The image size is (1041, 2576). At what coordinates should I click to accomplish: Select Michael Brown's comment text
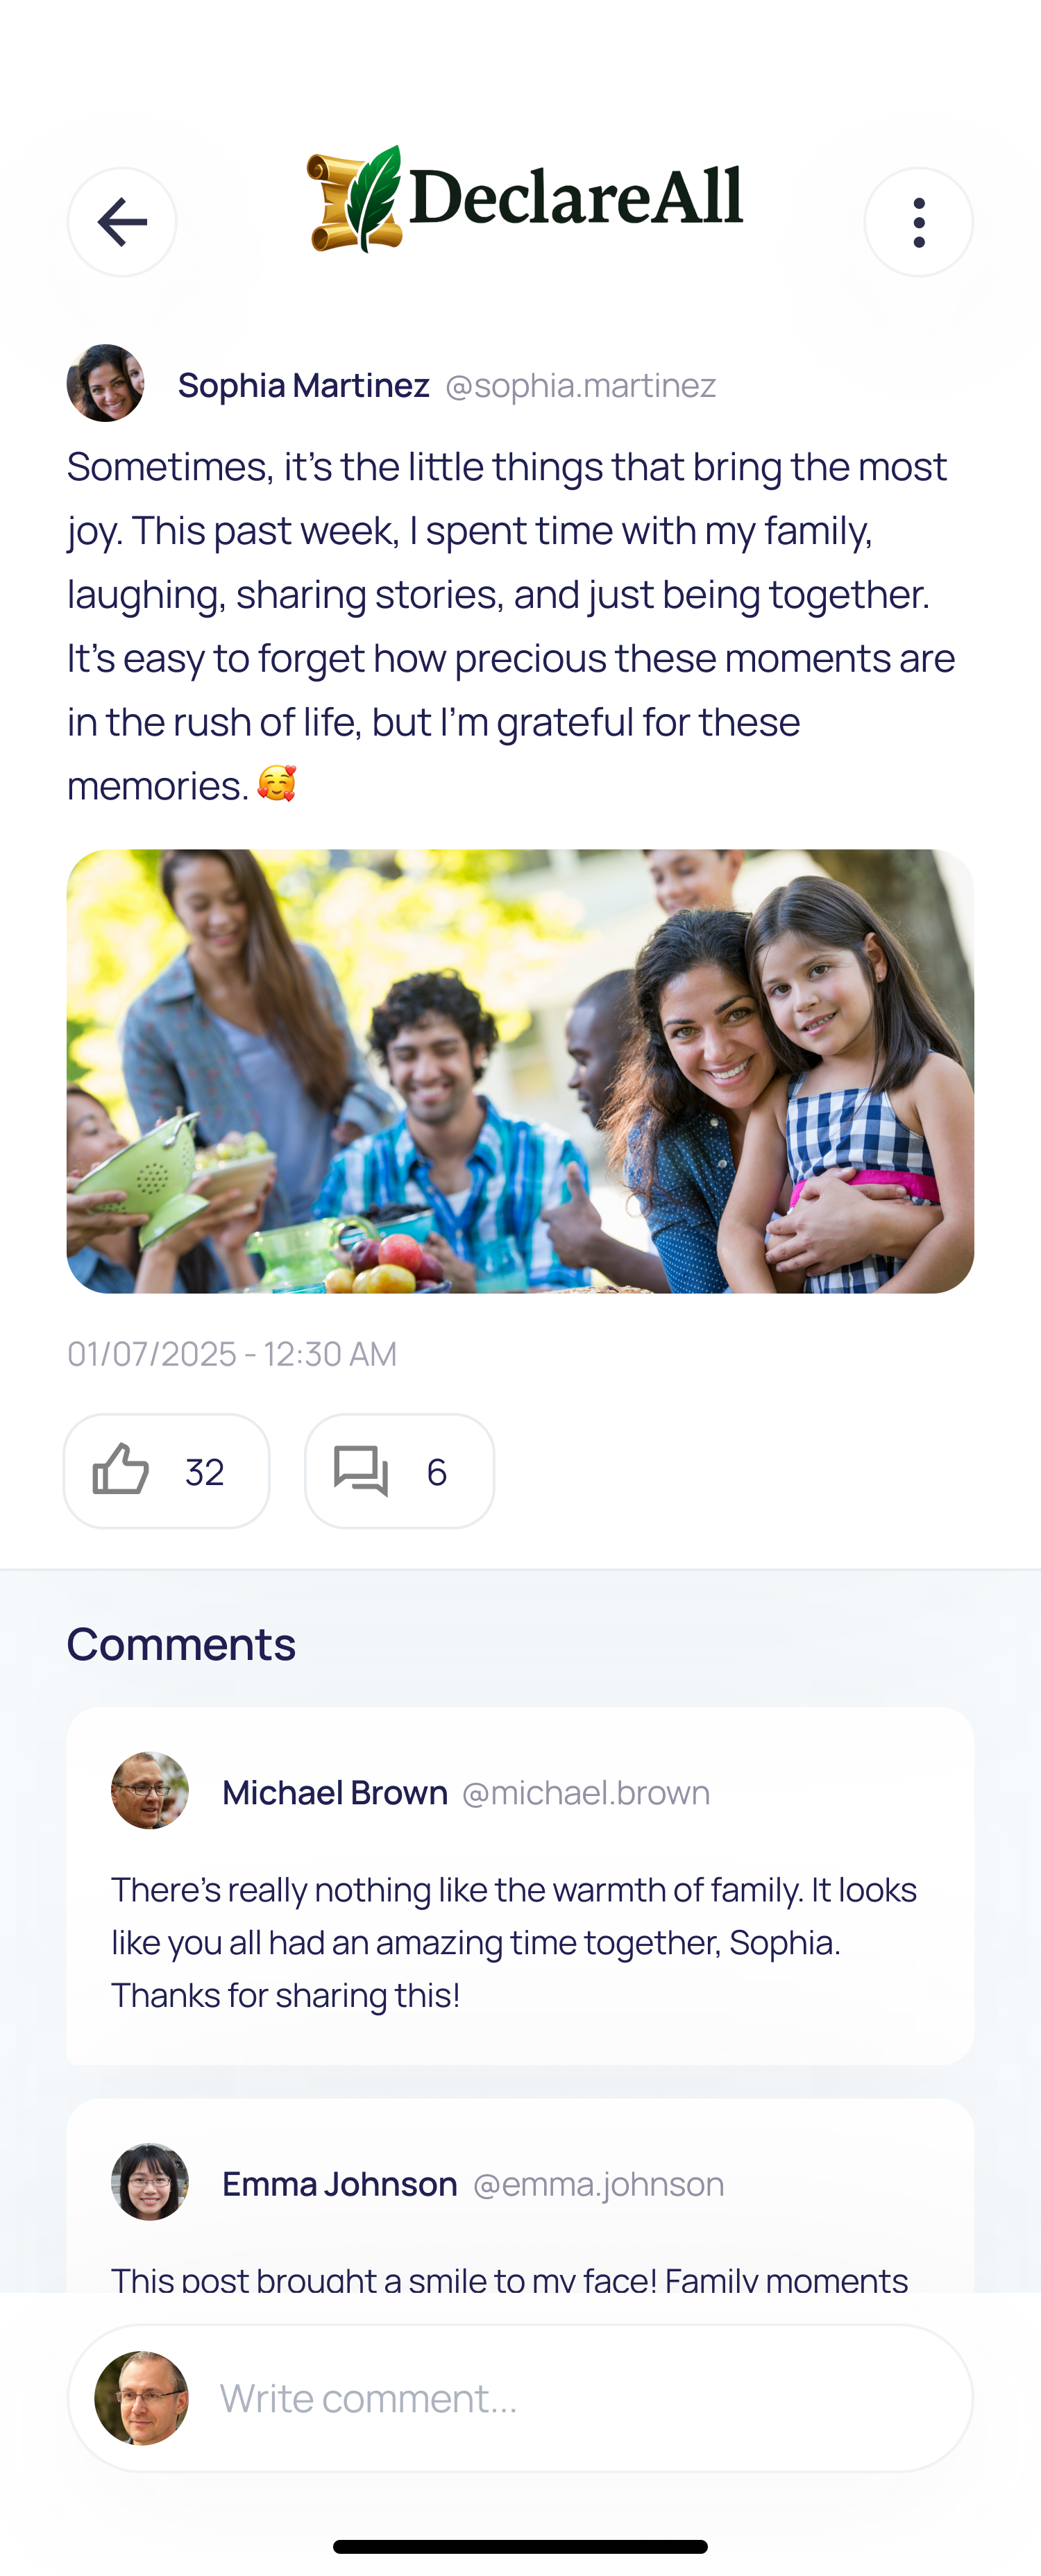pos(514,1942)
